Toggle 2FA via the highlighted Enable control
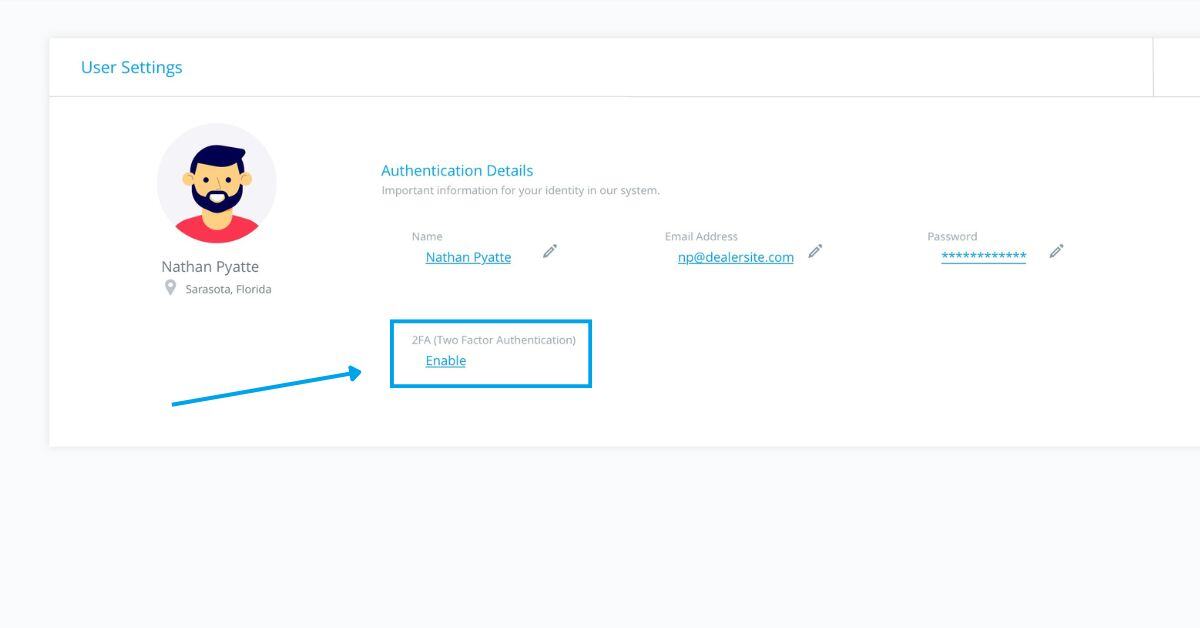The image size is (1200, 628). coord(445,360)
